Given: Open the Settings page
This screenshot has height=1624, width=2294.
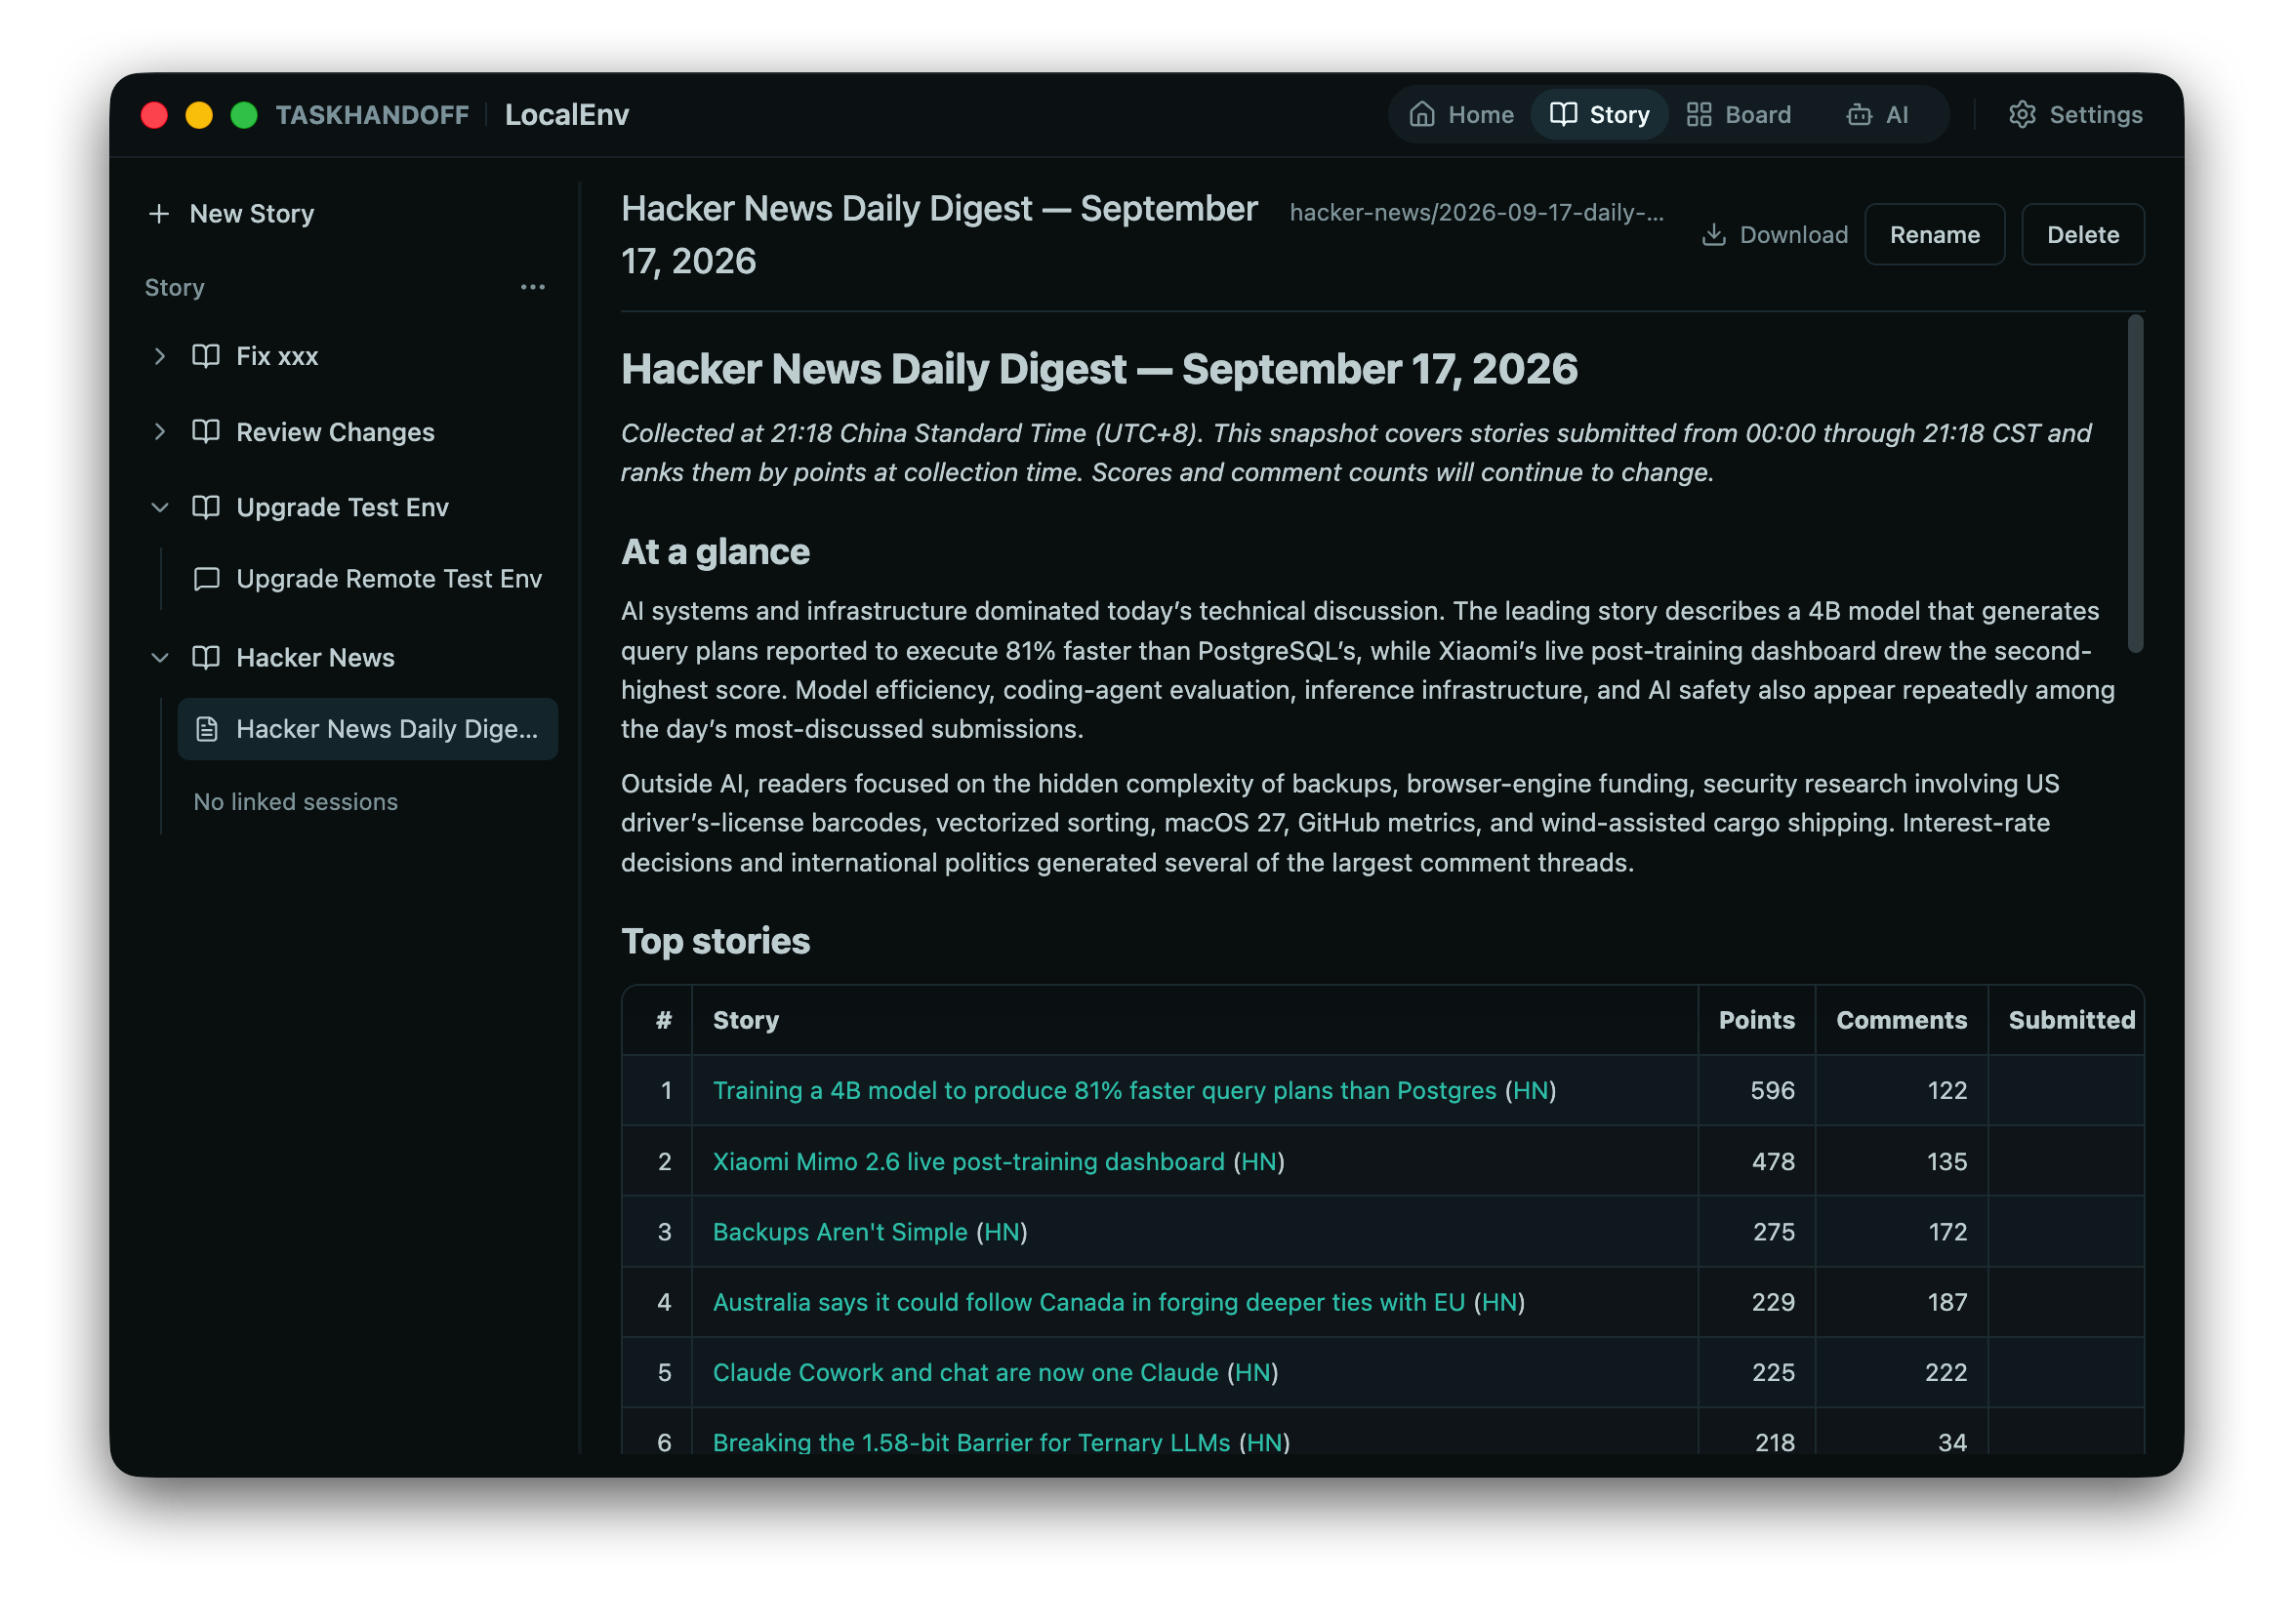Looking at the screenshot, I should tap(2075, 114).
